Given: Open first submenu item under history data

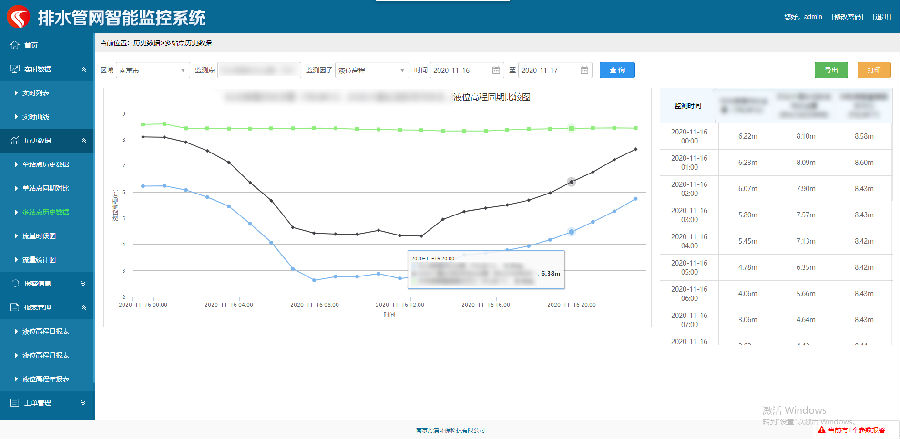Looking at the screenshot, I should [47, 164].
